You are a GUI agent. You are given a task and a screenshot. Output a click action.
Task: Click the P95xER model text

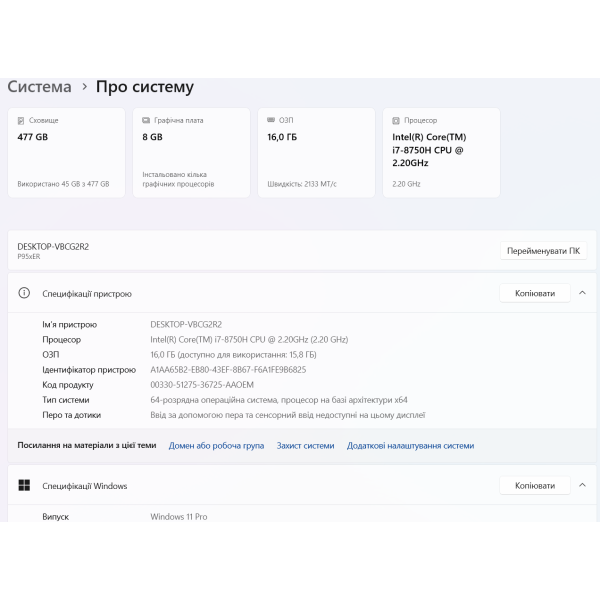point(29,257)
